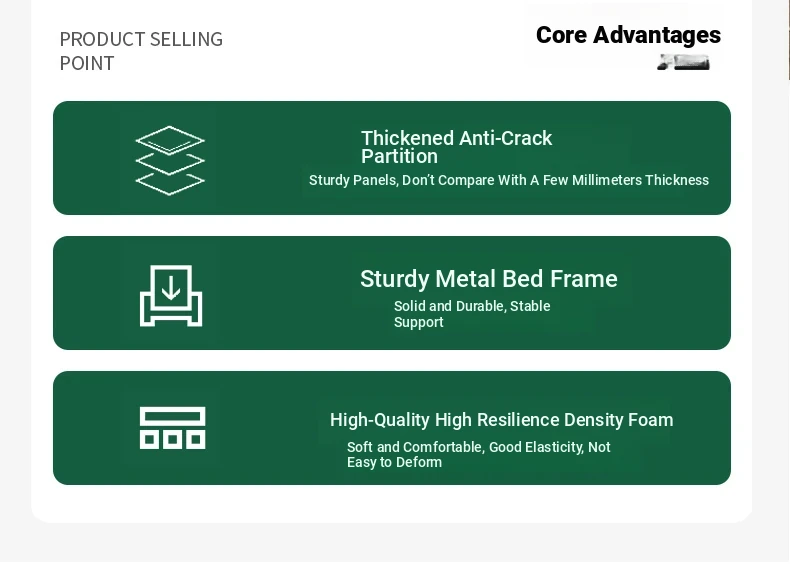Click the bottom diamond of the layers icon
The image size is (790, 587).
[x=170, y=183]
